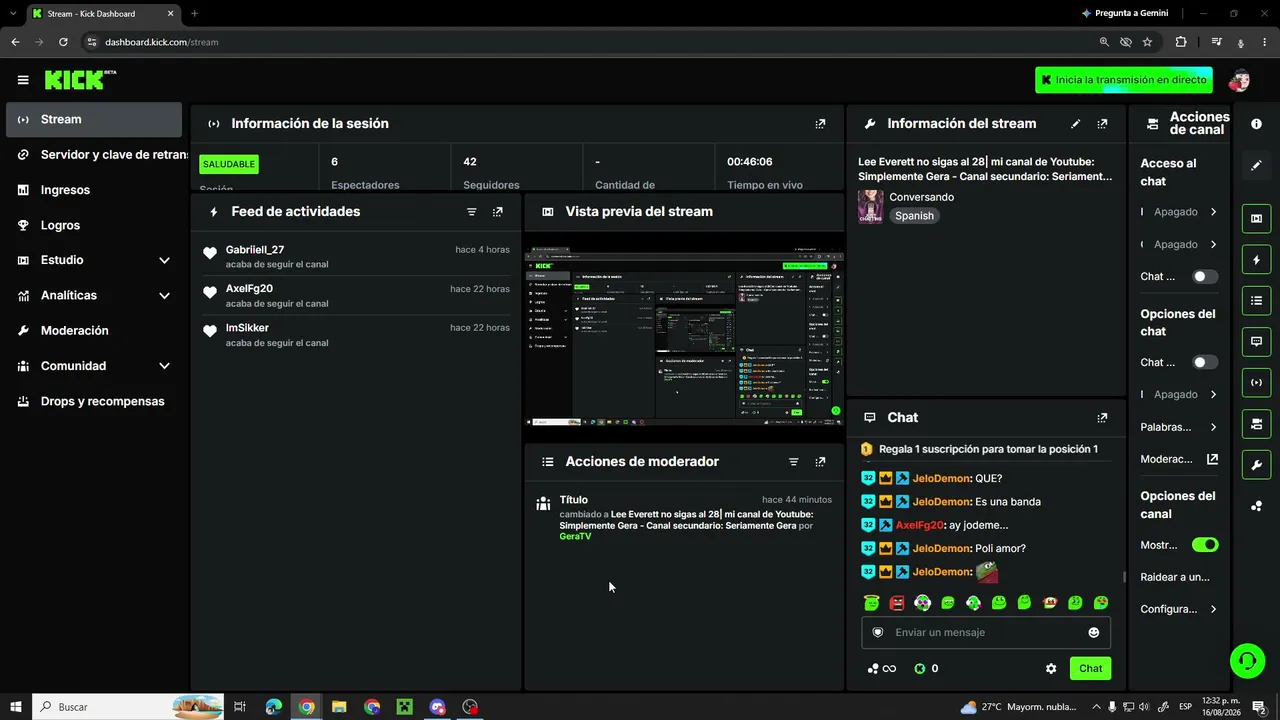Pop out the Información del stream panel

1102,124
